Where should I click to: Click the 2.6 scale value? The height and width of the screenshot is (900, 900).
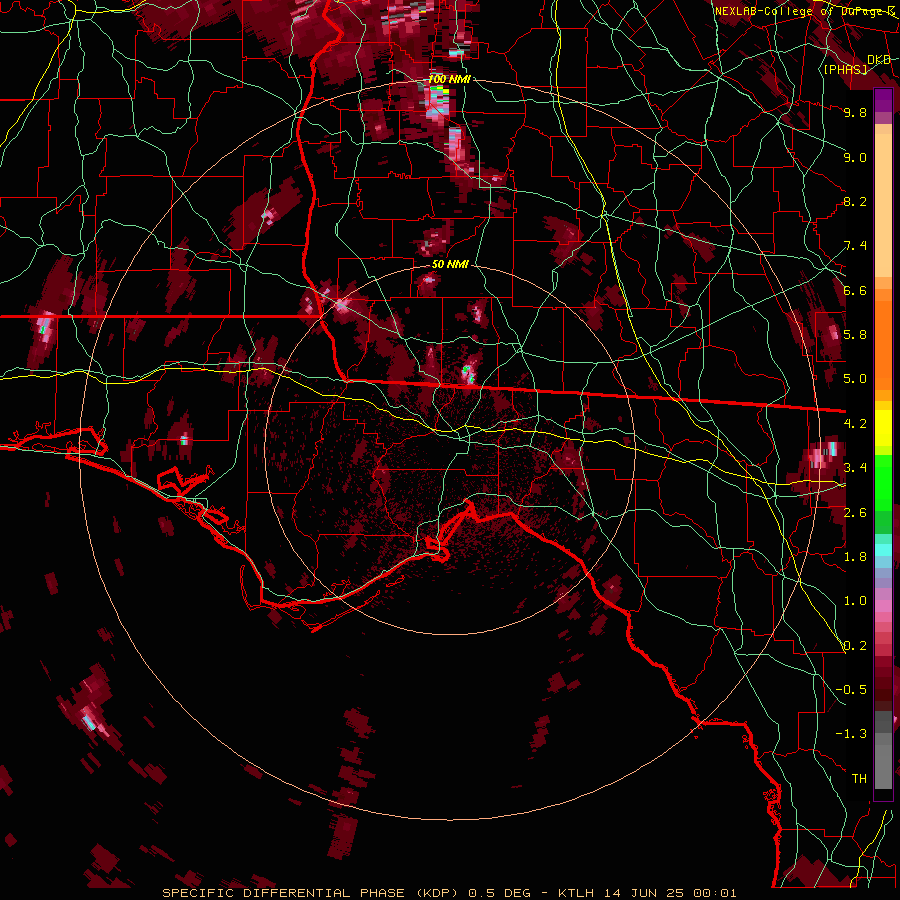tap(855, 512)
